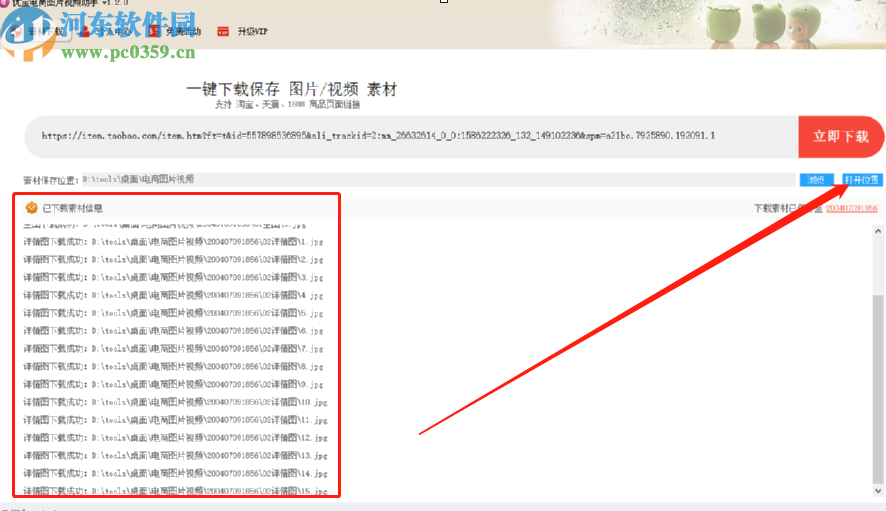The image size is (886, 511).
Task: Select log row ending 02详情图\5.jpg
Action: [x=173, y=313]
